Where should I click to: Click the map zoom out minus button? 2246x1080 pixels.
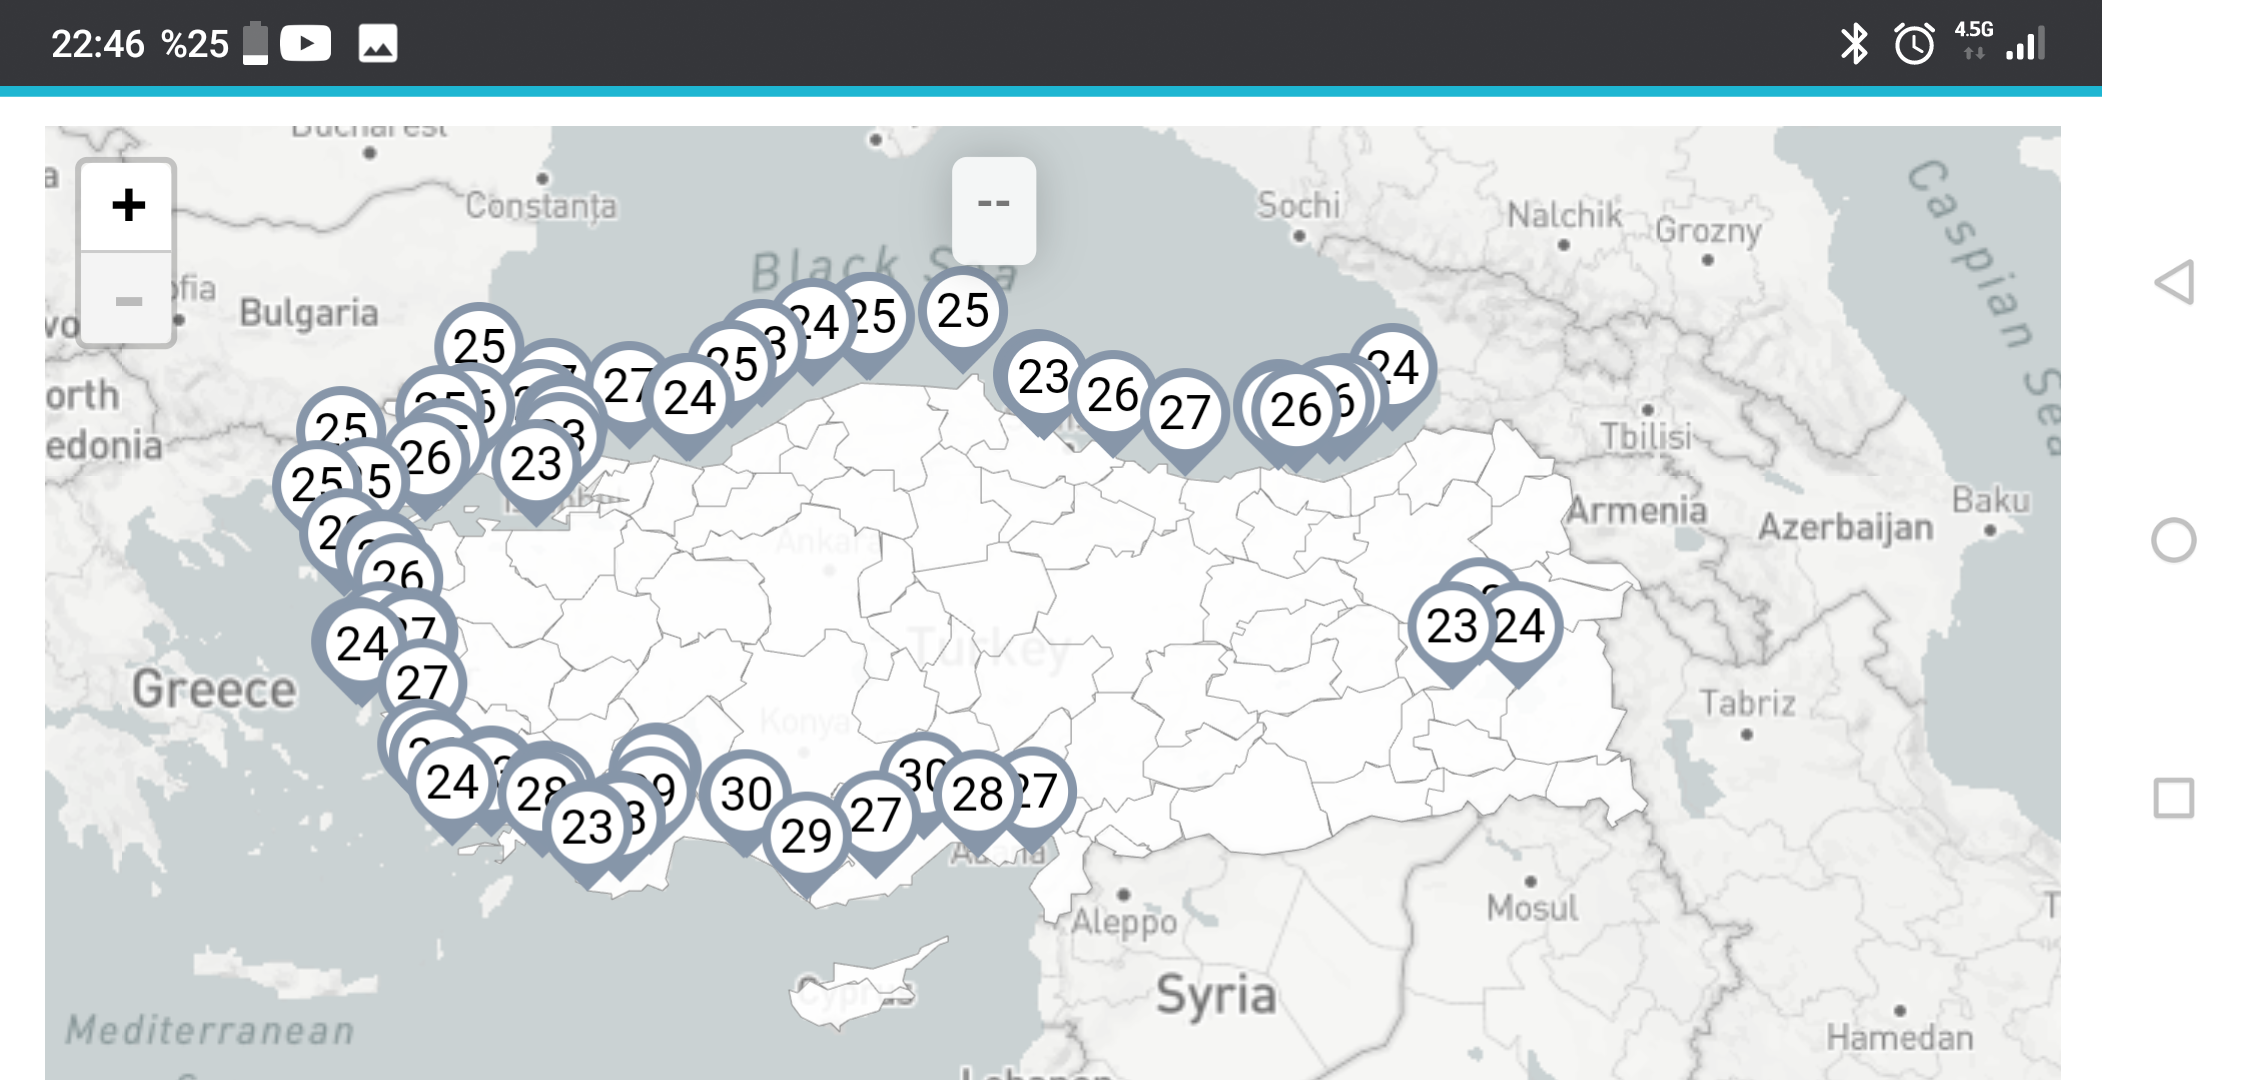[128, 300]
